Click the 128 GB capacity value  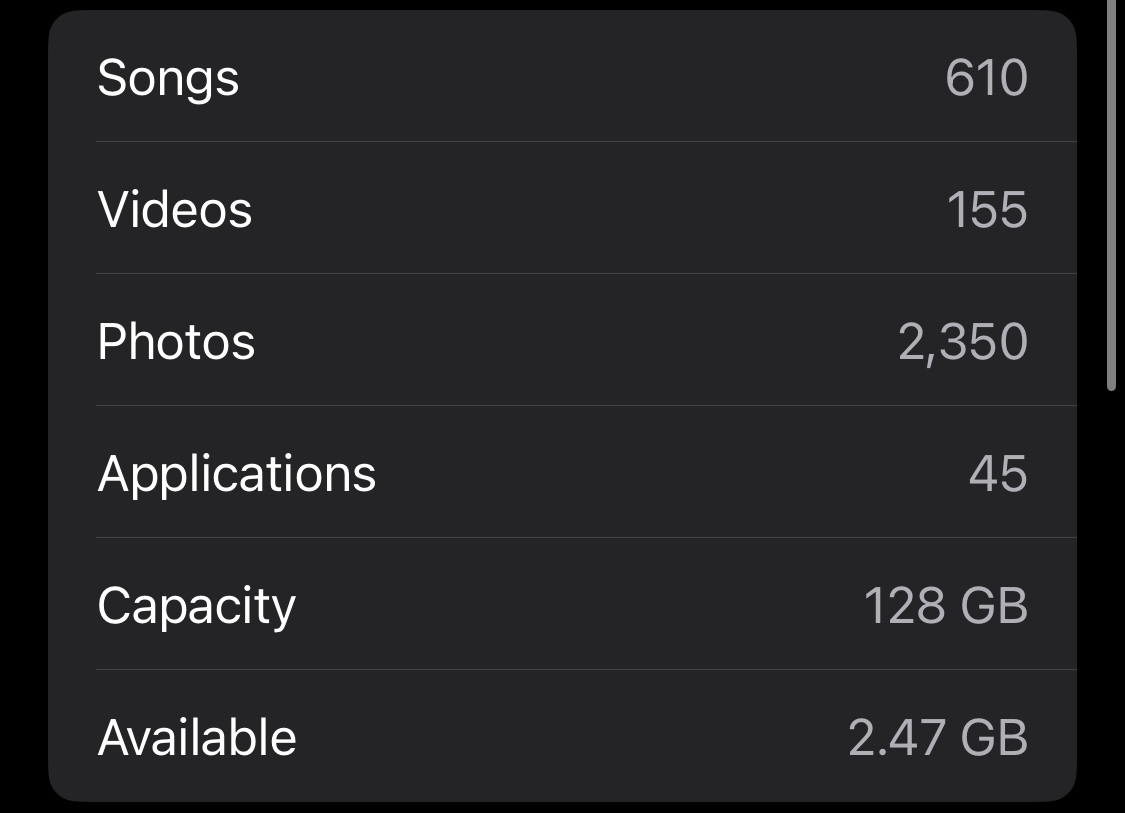coord(946,606)
